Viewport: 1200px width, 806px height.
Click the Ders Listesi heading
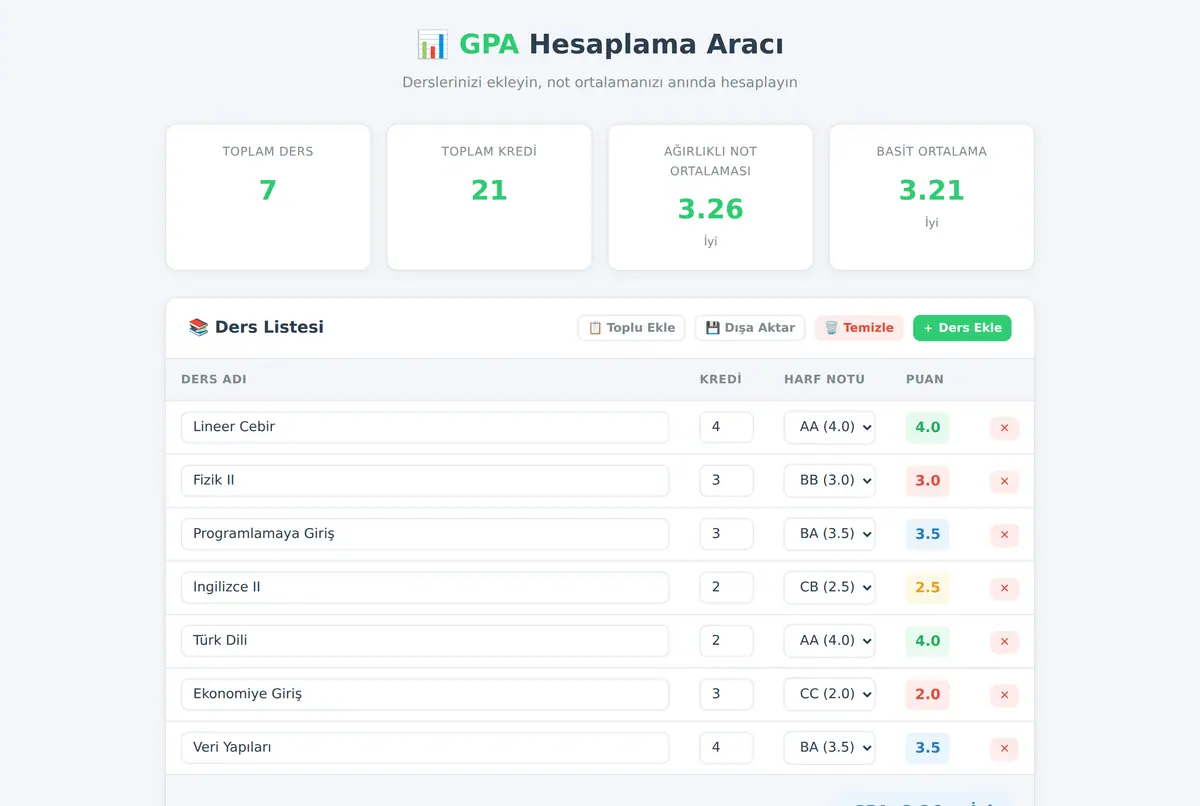[x=256, y=327]
